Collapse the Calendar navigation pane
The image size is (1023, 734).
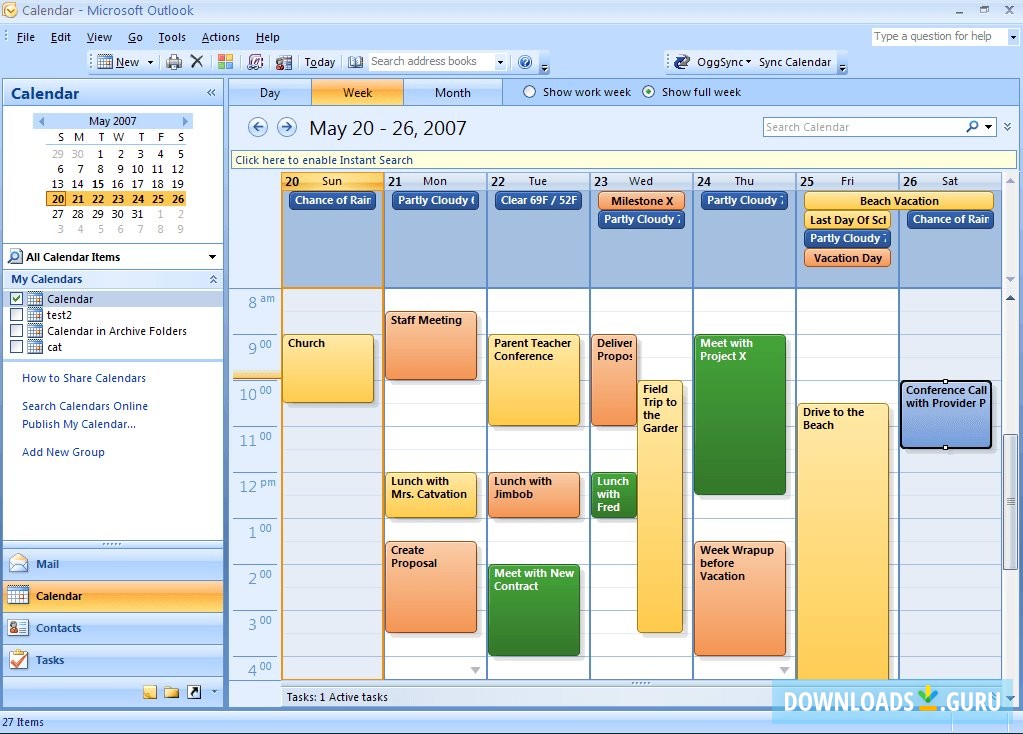click(x=211, y=93)
